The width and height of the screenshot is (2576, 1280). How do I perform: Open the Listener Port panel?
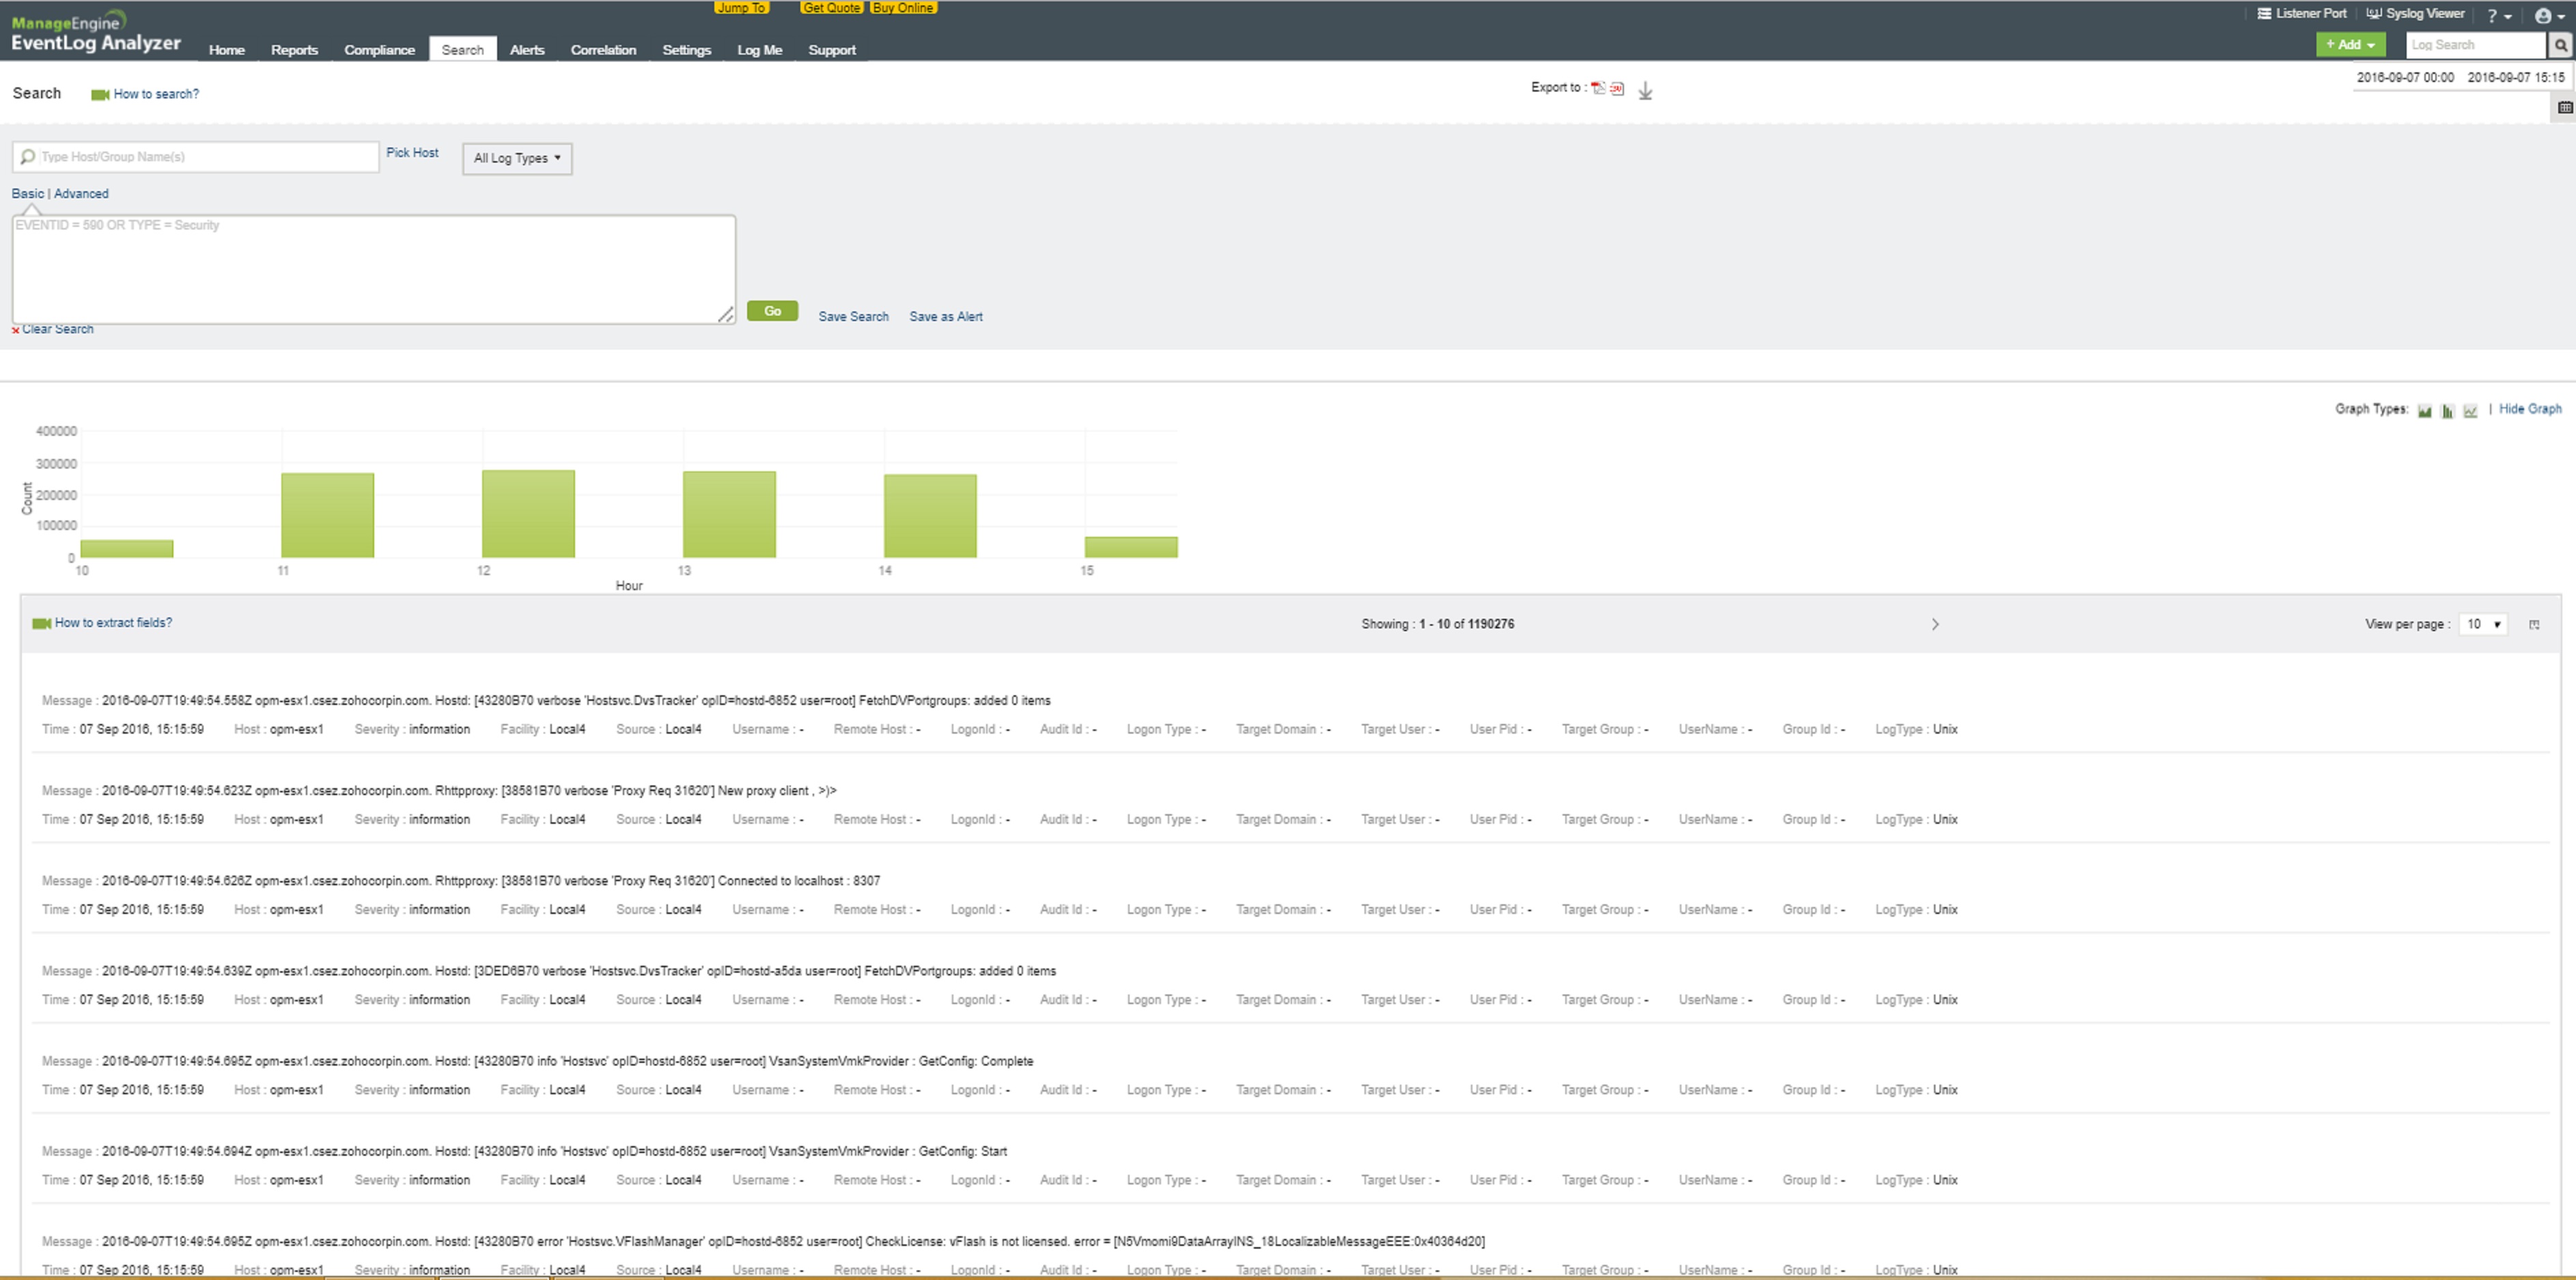(2301, 13)
